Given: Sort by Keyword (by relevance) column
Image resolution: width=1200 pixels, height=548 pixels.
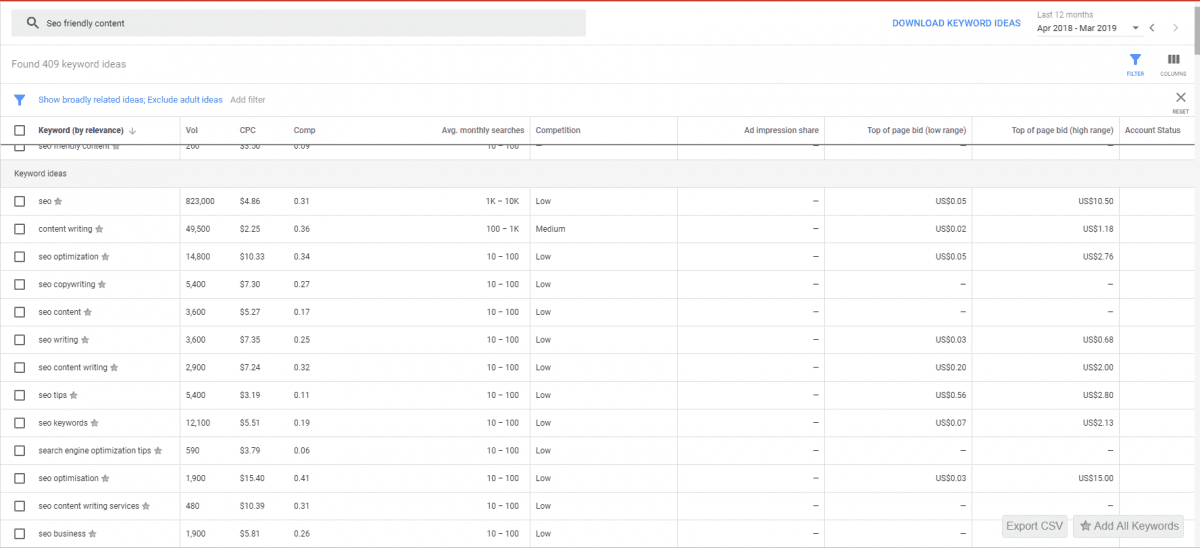Looking at the screenshot, I should (x=81, y=130).
